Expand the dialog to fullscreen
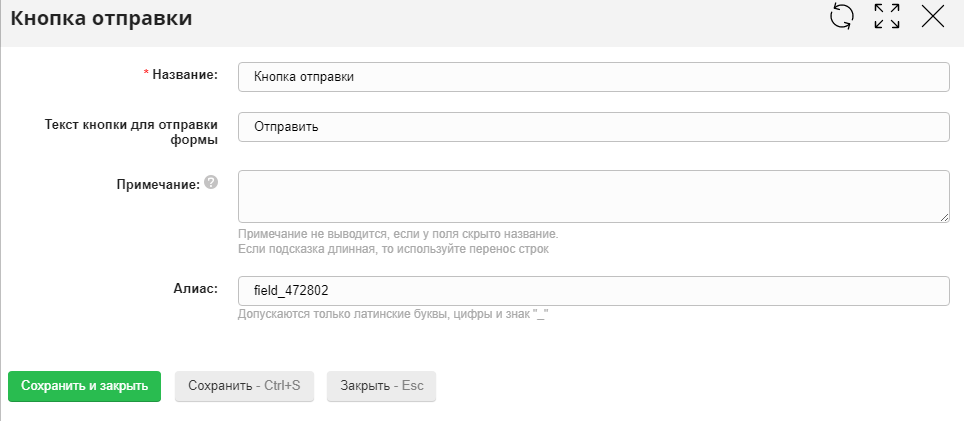Image resolution: width=964 pixels, height=421 pixels. pyautogui.click(x=886, y=17)
